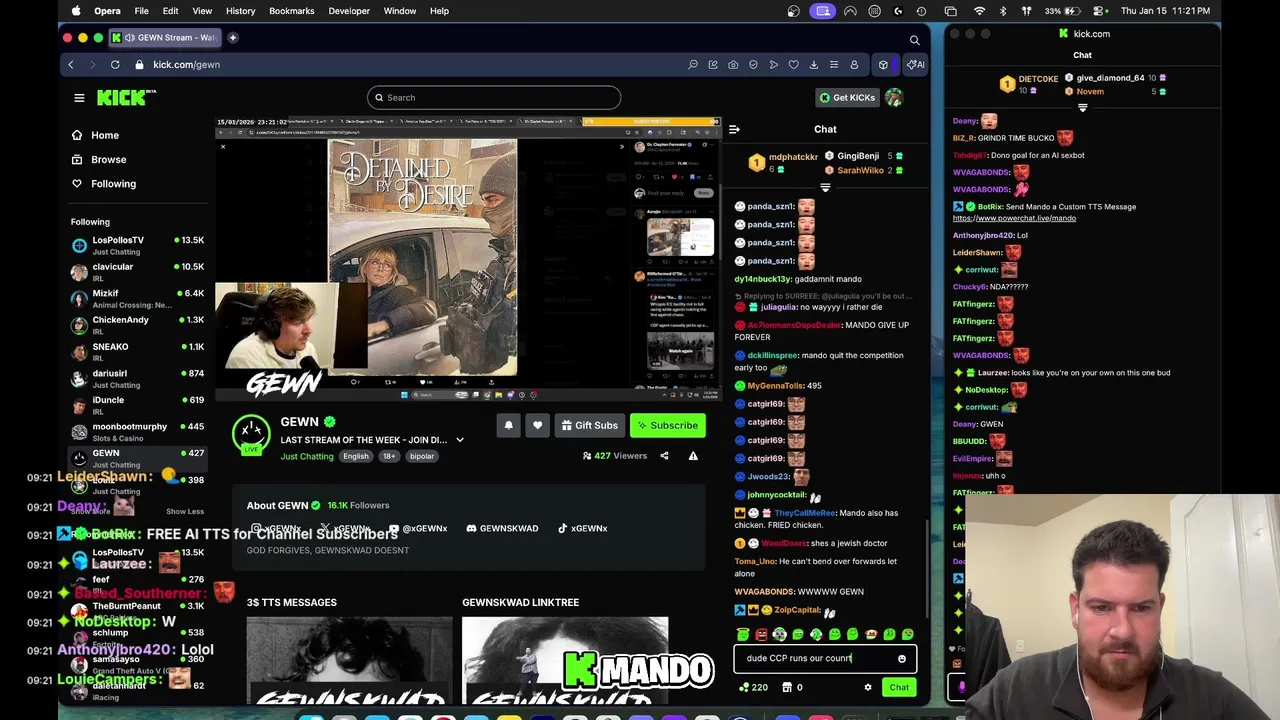Screen dimensions: 1280x720
Task: Open moonbootmurphy channel in Following list
Action: [x=137, y=432]
